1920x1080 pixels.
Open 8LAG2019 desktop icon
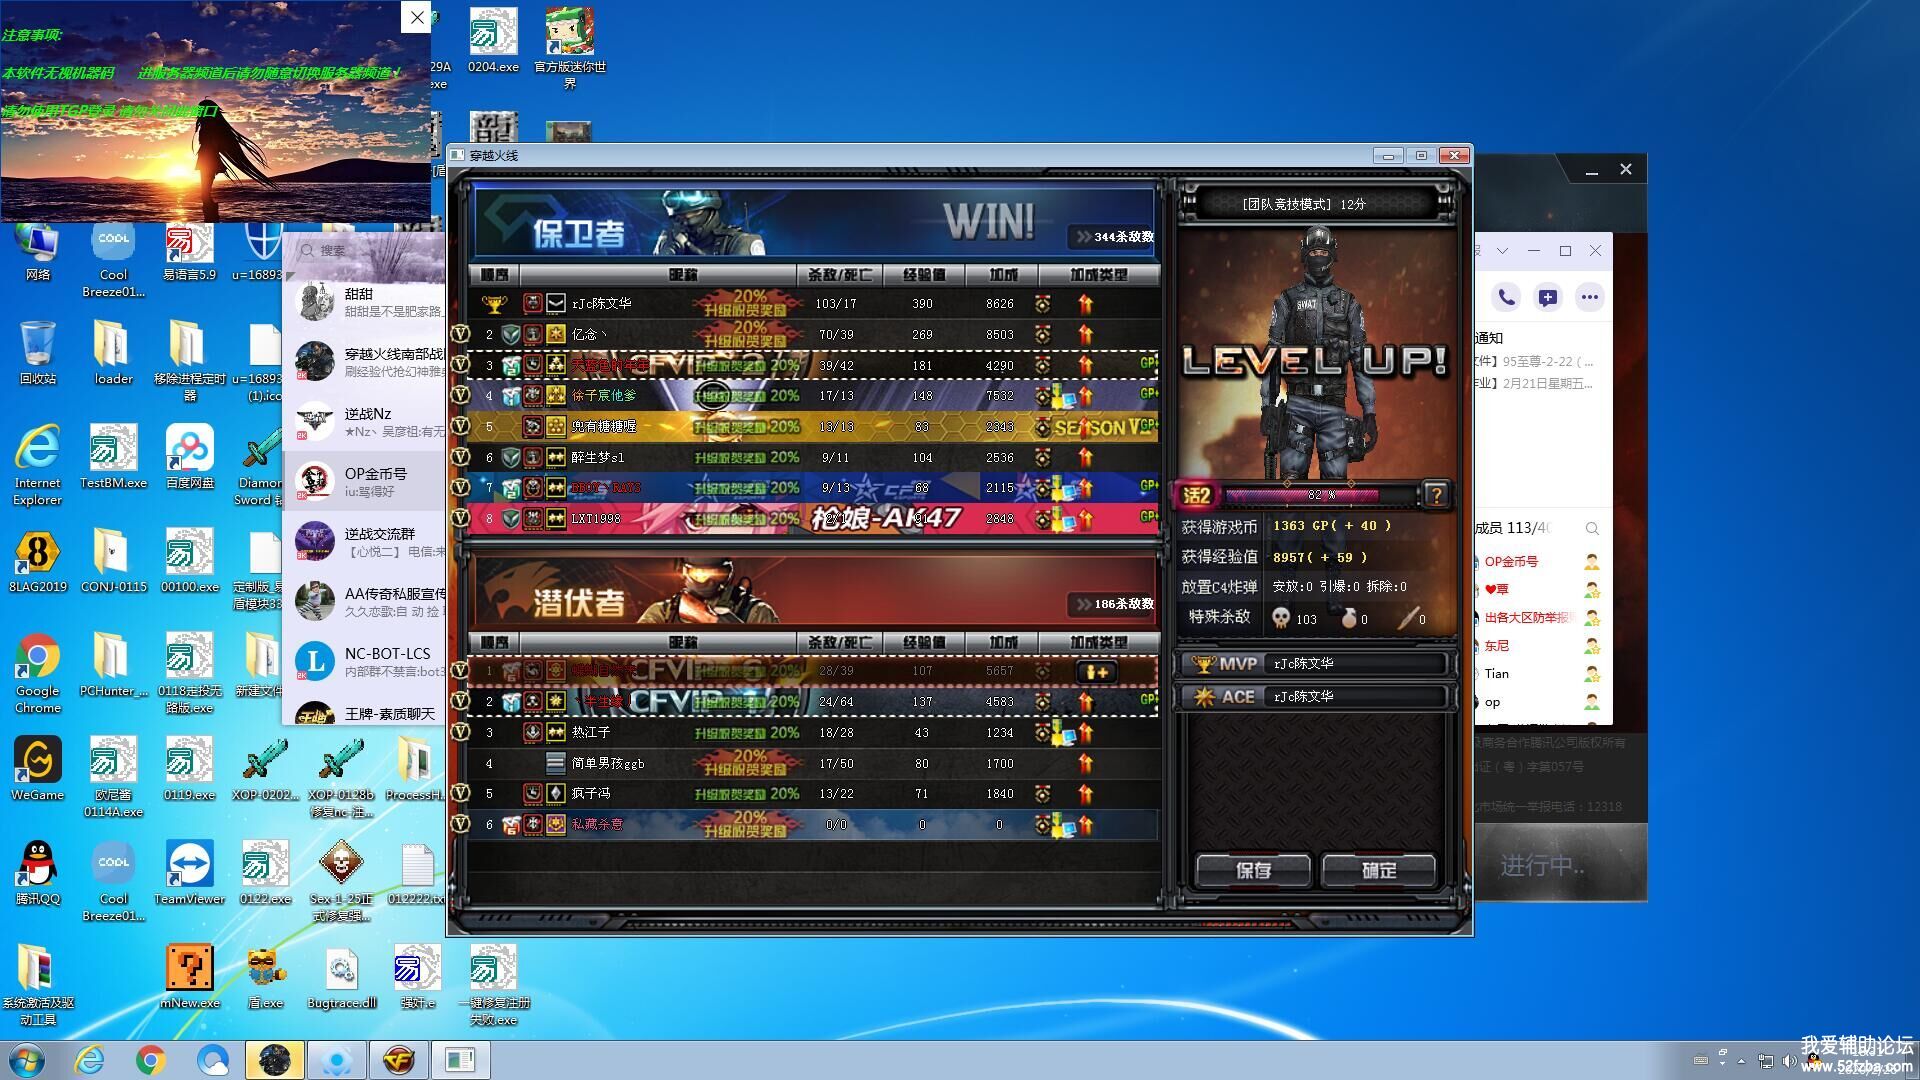38,561
